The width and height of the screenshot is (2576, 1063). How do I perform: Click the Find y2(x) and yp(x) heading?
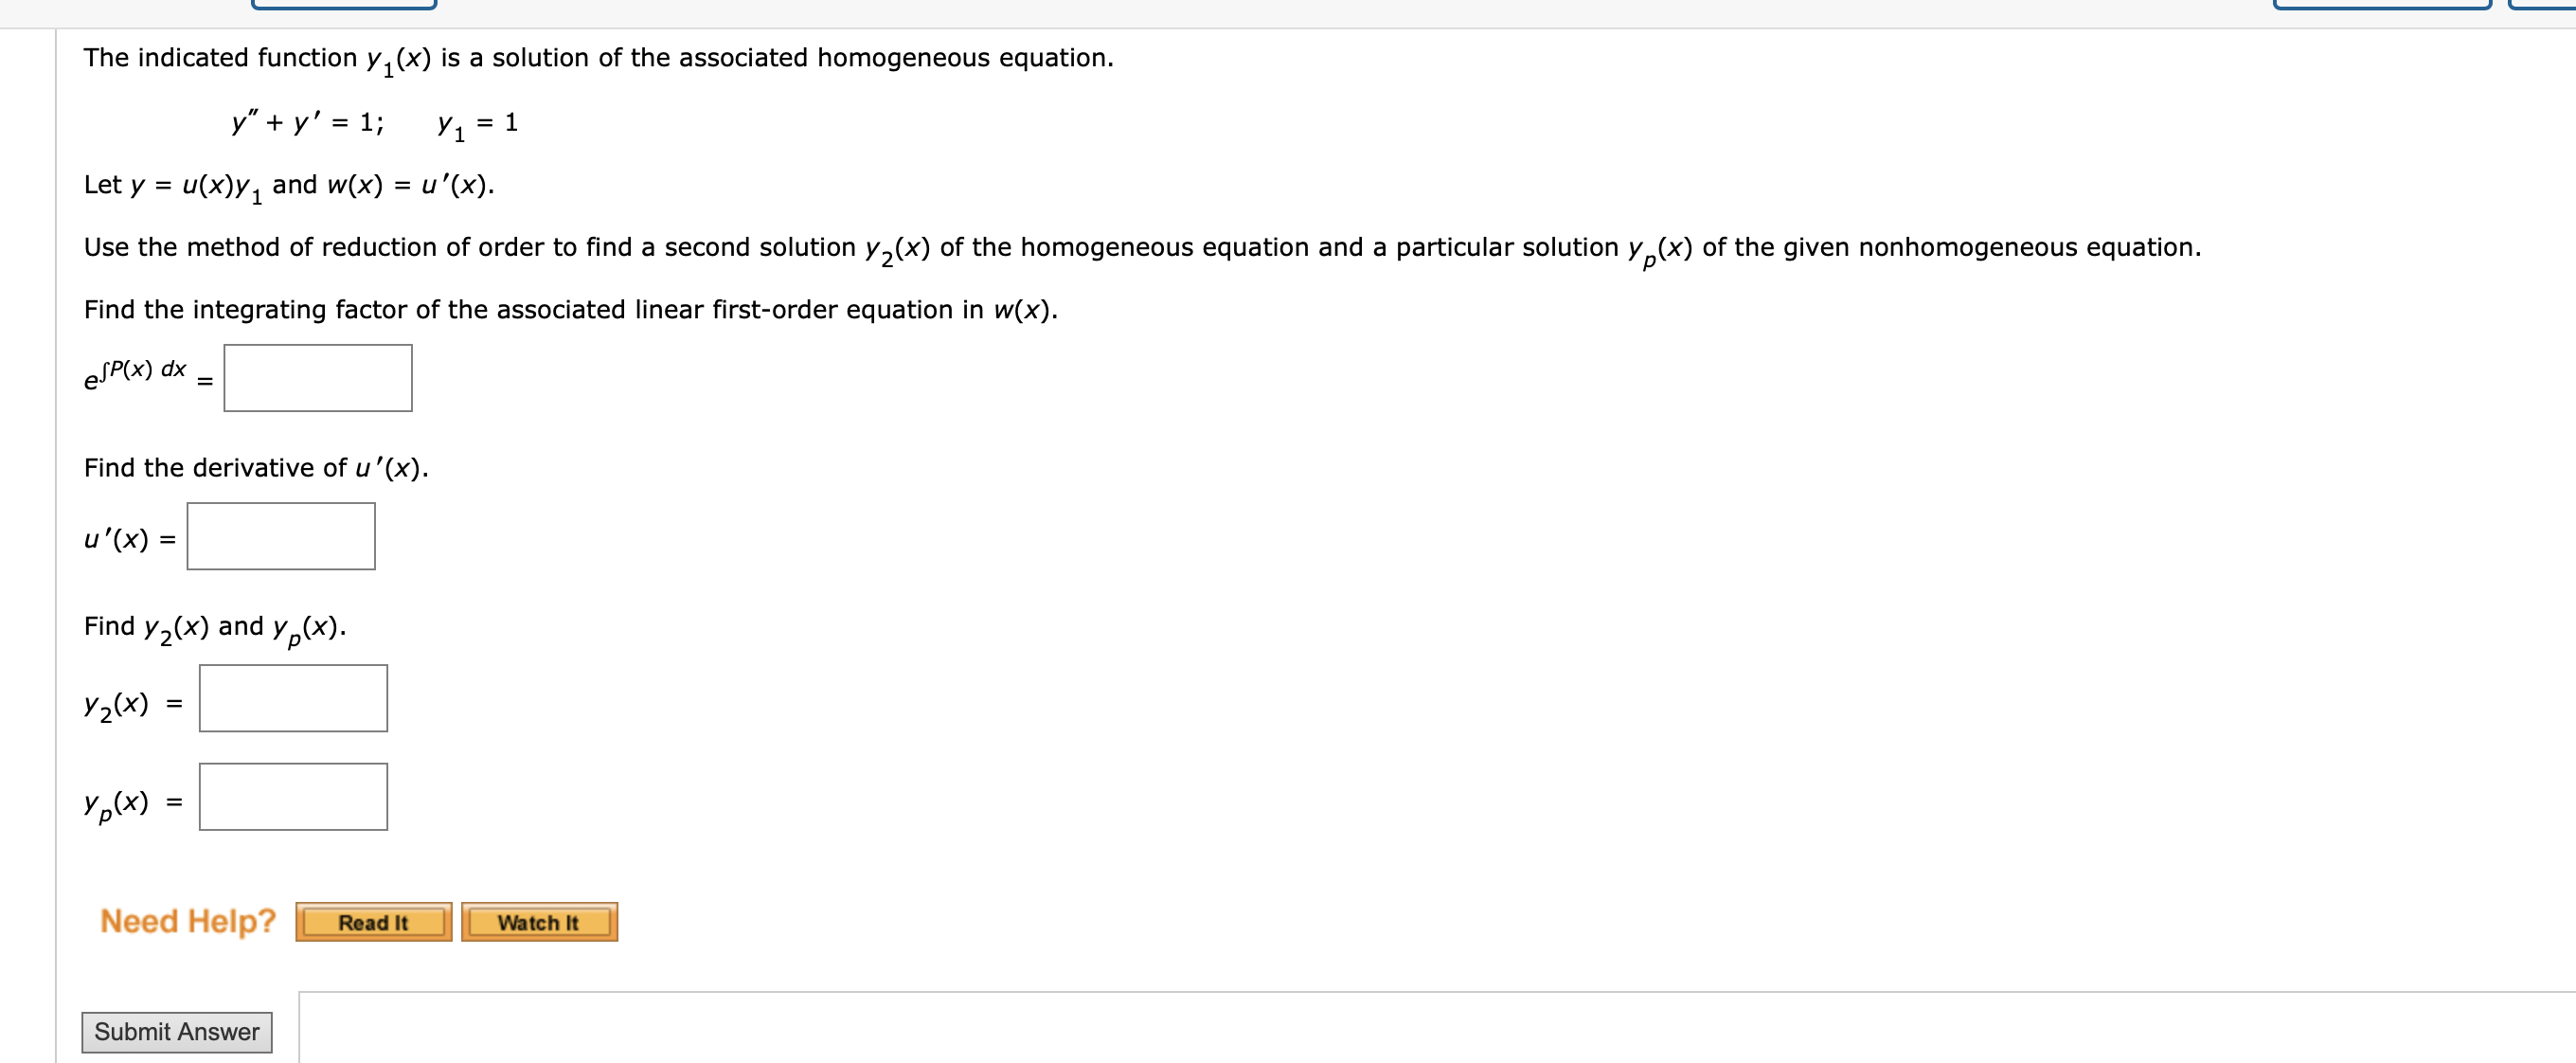coord(213,626)
